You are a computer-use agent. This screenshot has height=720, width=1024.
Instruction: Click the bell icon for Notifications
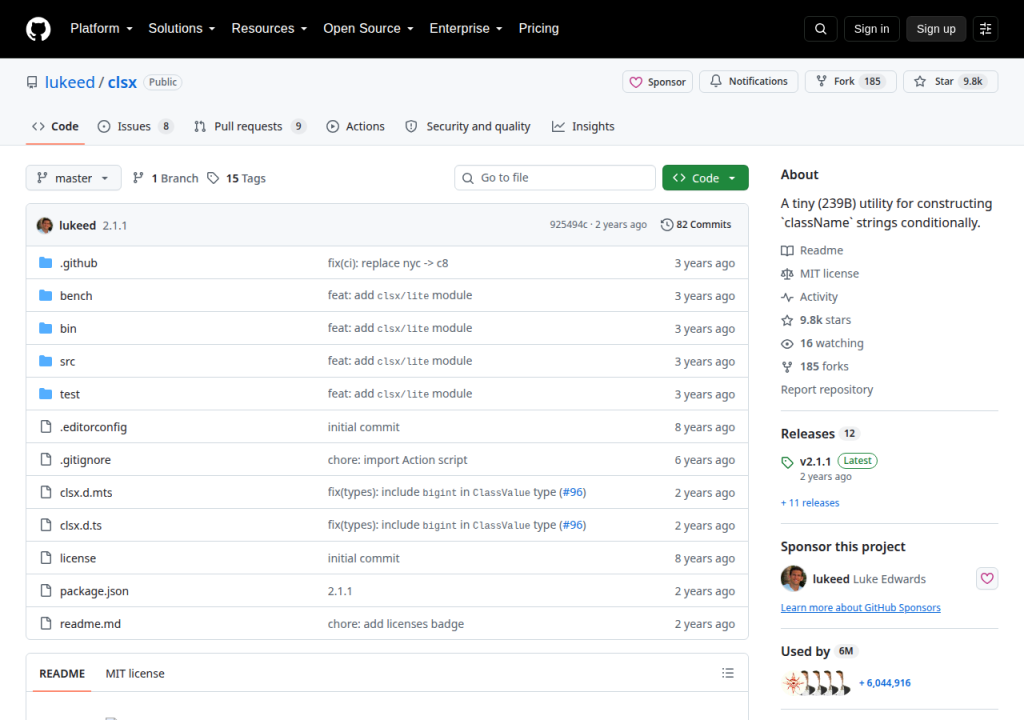click(x=716, y=81)
